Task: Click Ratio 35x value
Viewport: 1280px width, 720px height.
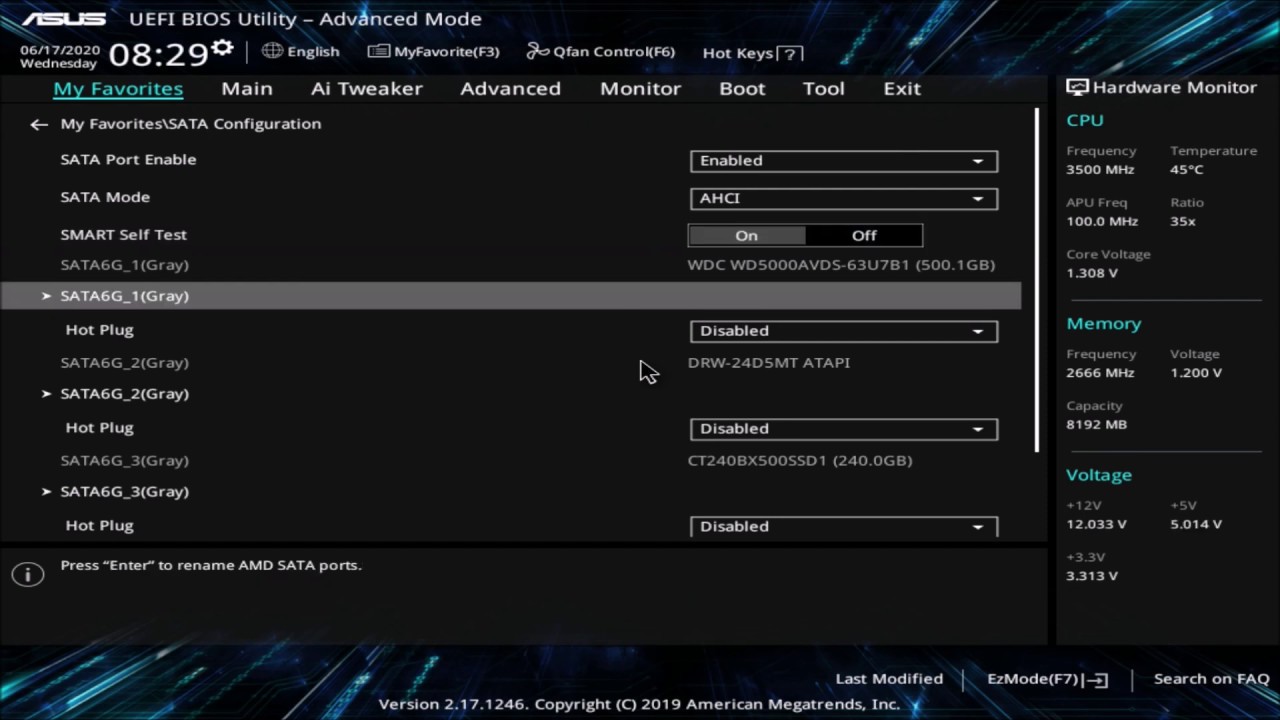Action: coord(1183,222)
